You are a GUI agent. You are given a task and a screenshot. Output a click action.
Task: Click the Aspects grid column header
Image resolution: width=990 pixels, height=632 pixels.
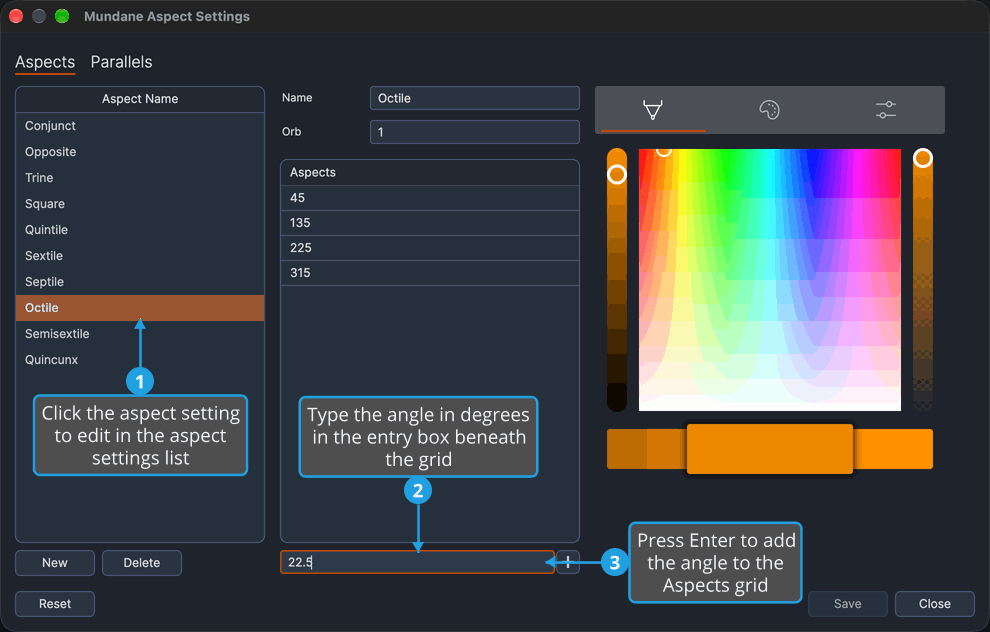[430, 172]
